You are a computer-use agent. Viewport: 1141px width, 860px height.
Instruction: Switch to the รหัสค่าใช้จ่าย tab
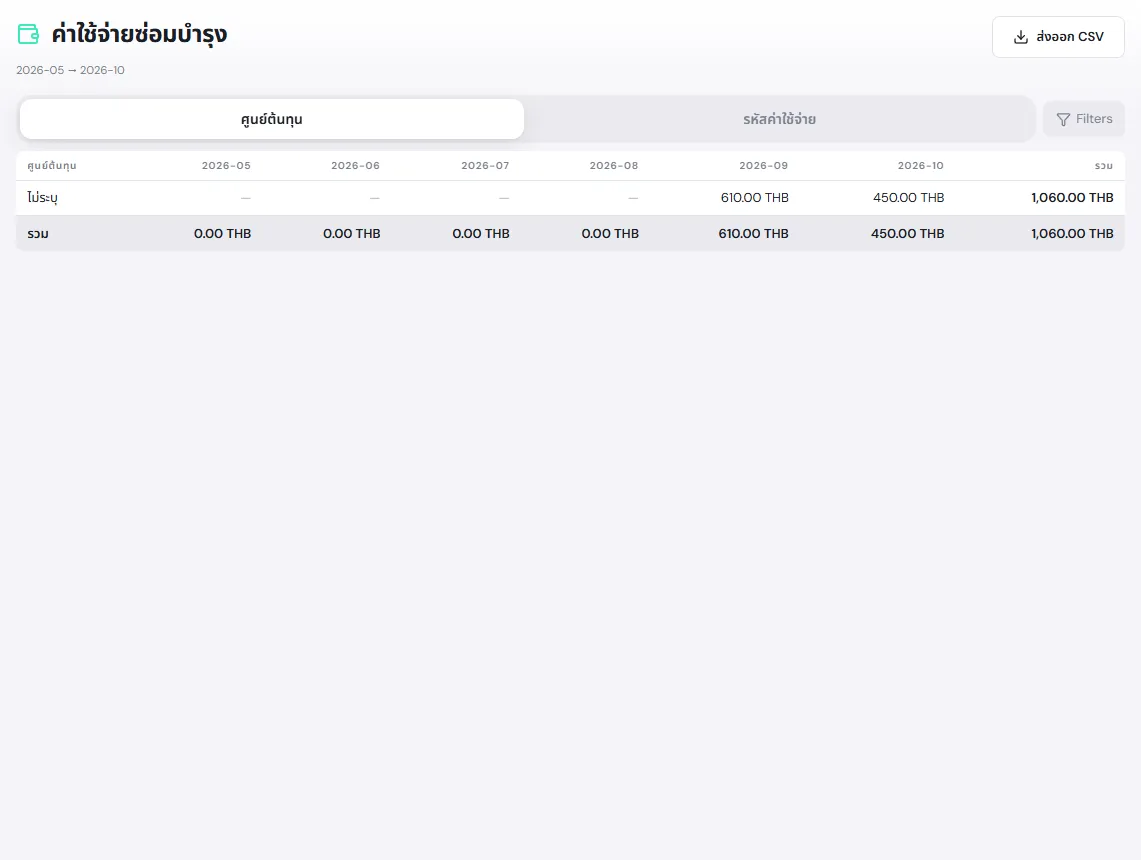tap(779, 119)
